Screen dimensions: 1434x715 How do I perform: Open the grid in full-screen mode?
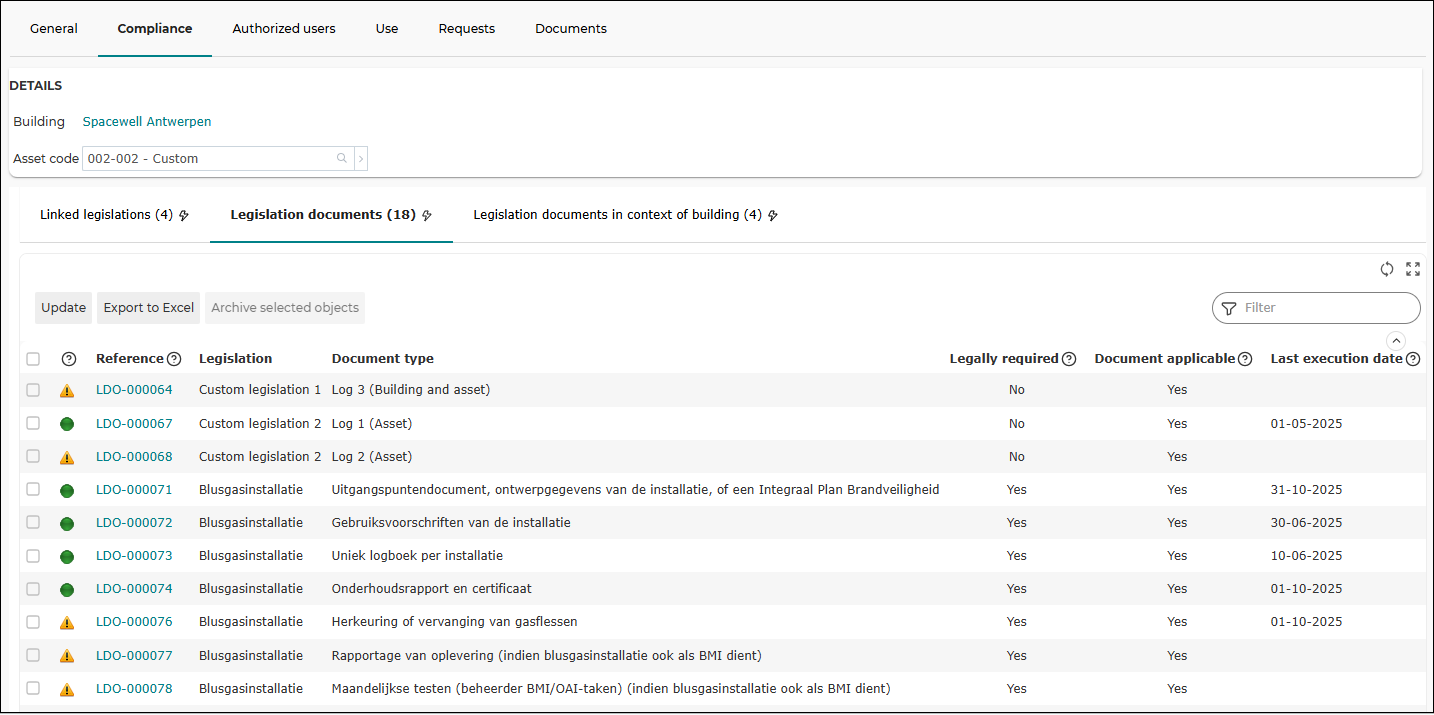point(1413,269)
